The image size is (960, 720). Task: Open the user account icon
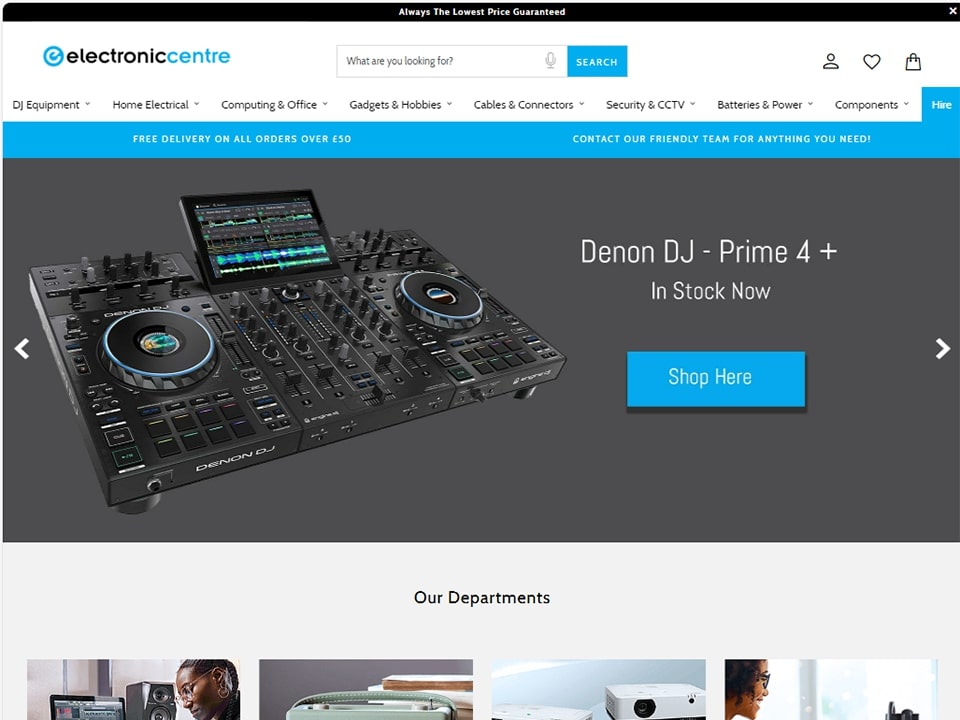coord(830,61)
